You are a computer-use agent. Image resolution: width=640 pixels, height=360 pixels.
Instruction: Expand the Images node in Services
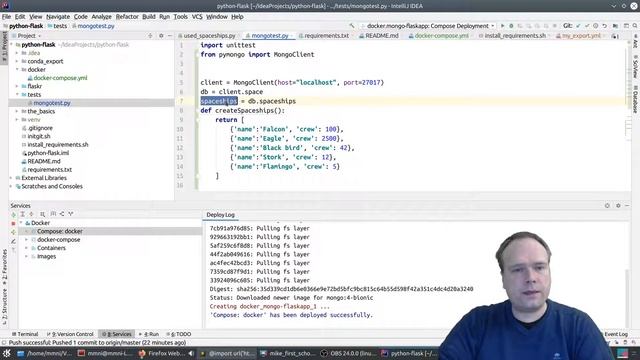point(27,257)
